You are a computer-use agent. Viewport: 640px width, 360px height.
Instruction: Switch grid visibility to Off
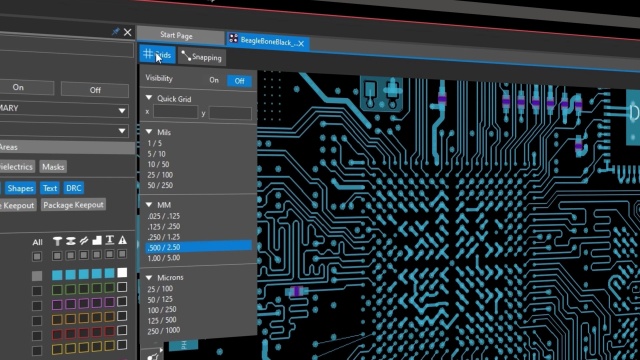pyautogui.click(x=239, y=81)
